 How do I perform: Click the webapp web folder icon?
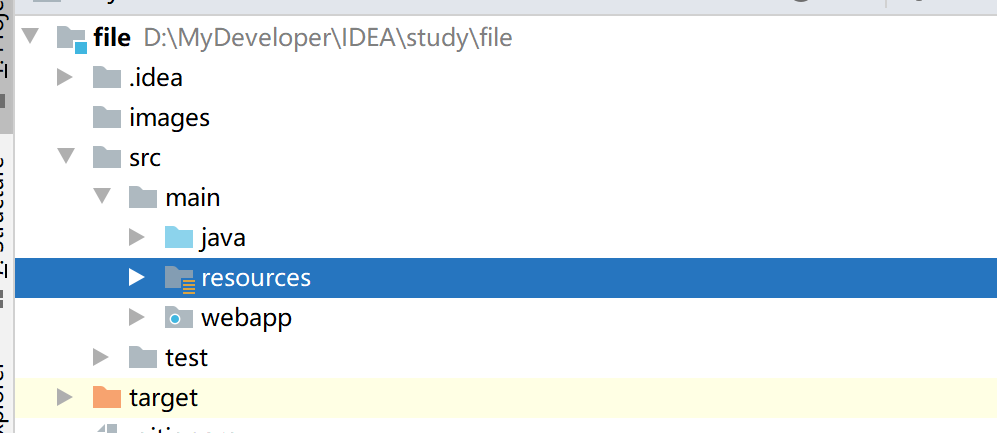click(179, 317)
